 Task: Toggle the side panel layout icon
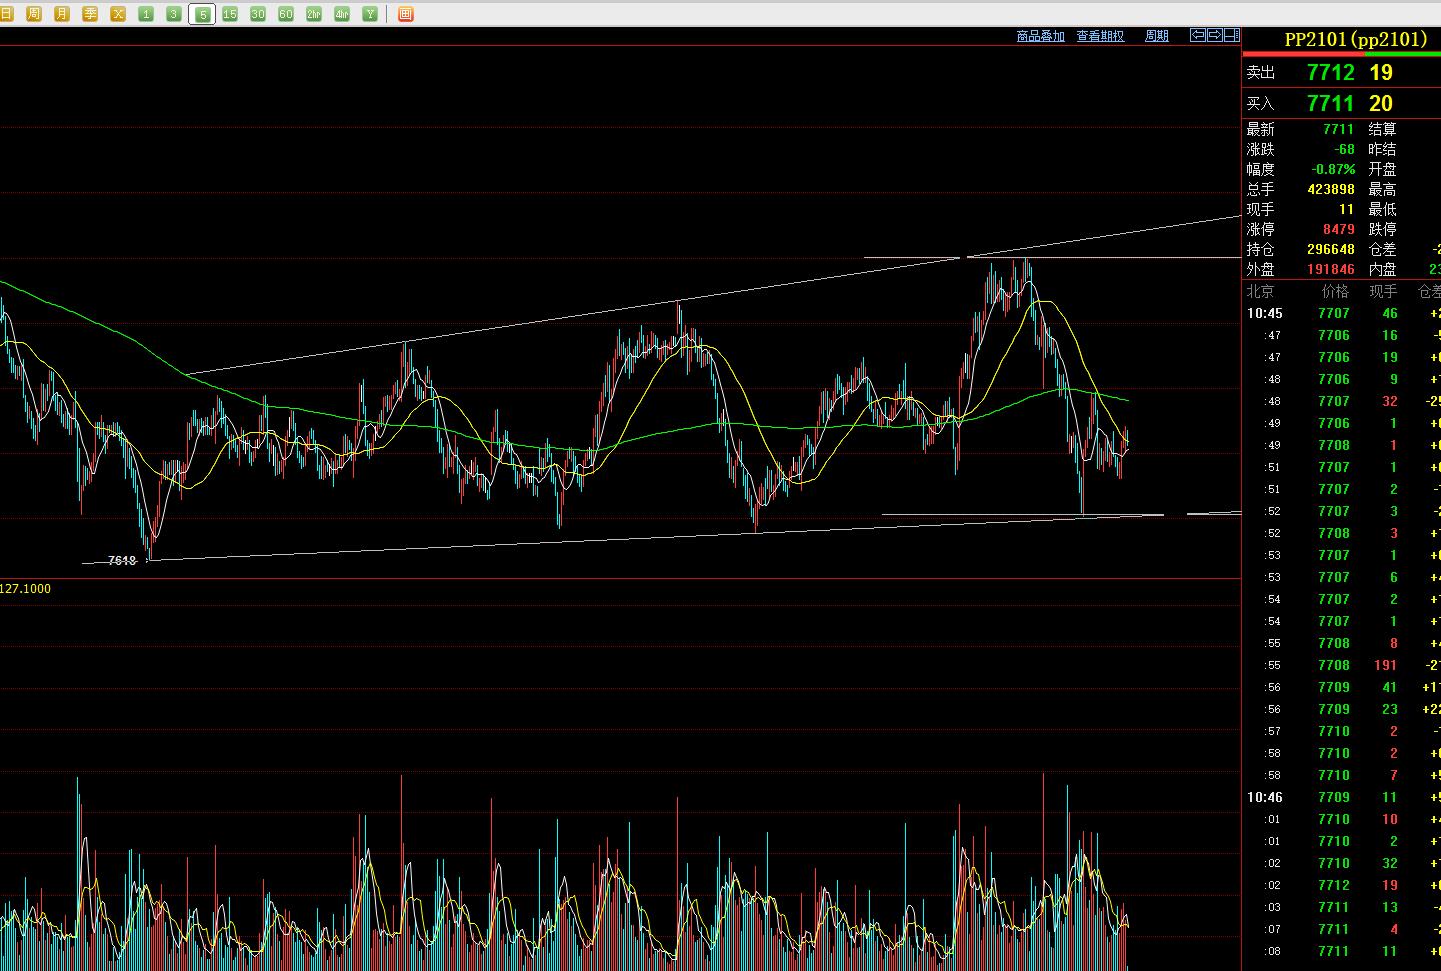[x=1232, y=35]
